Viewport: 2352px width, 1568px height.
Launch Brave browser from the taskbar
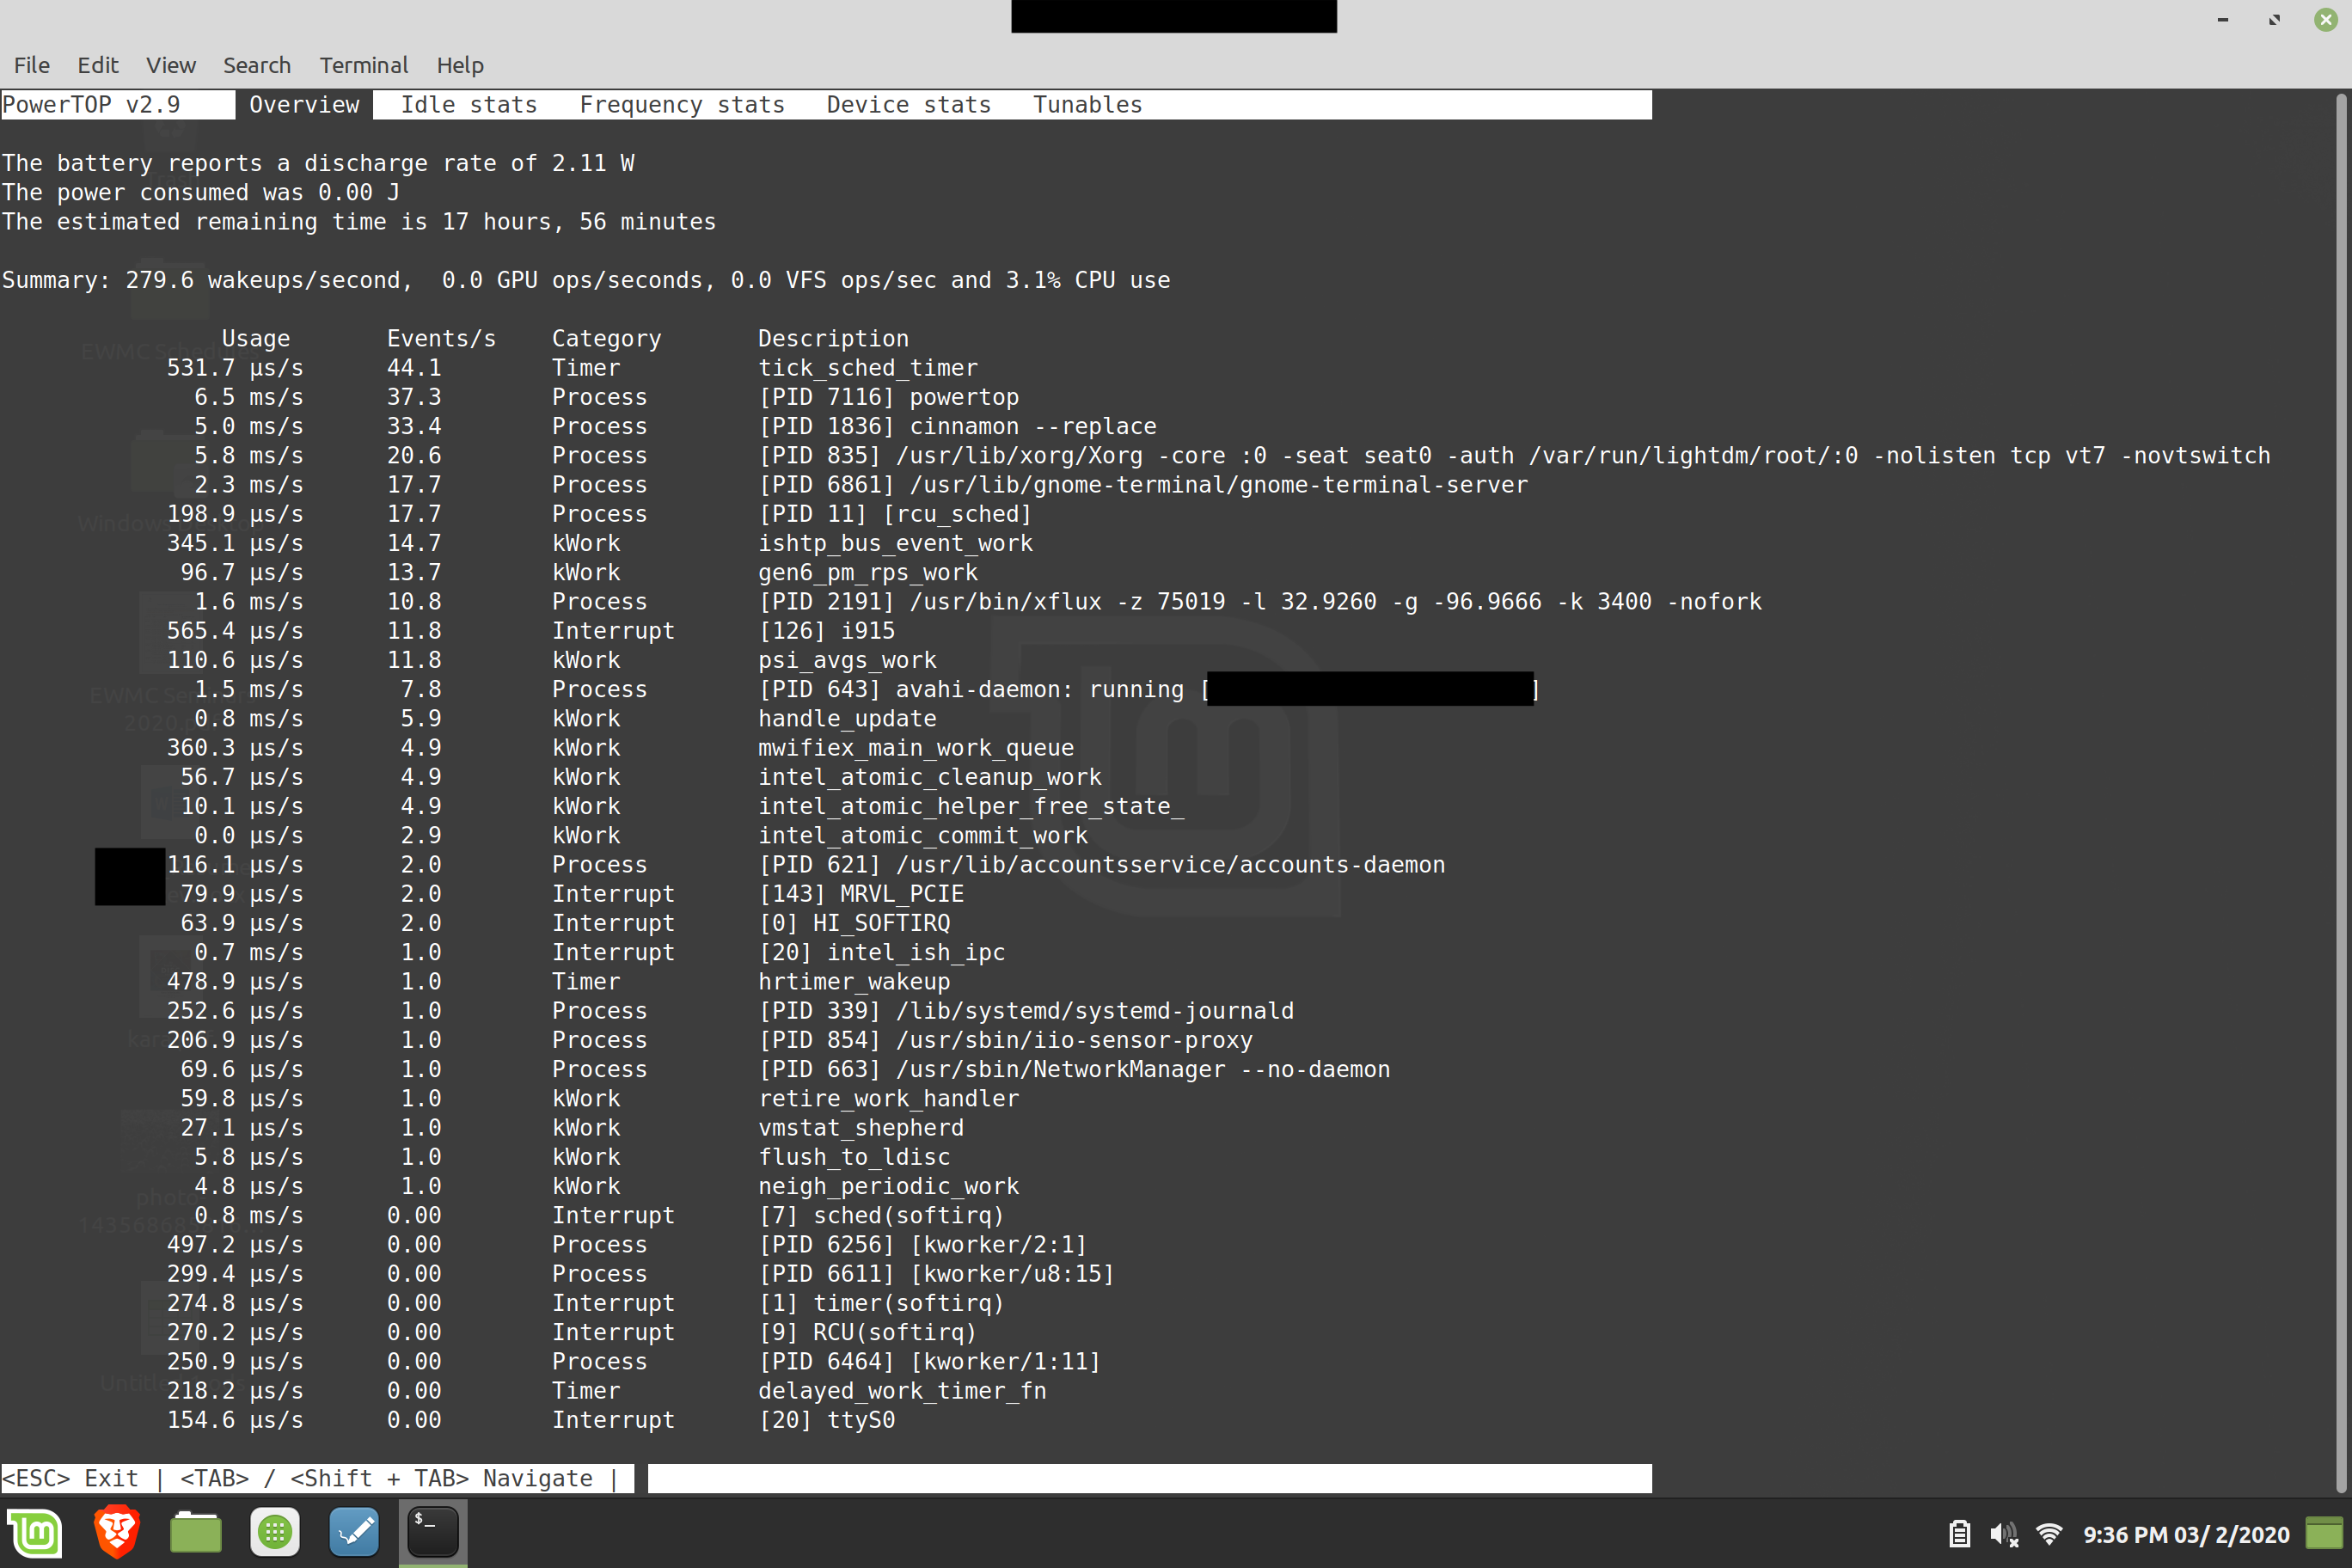(x=116, y=1532)
